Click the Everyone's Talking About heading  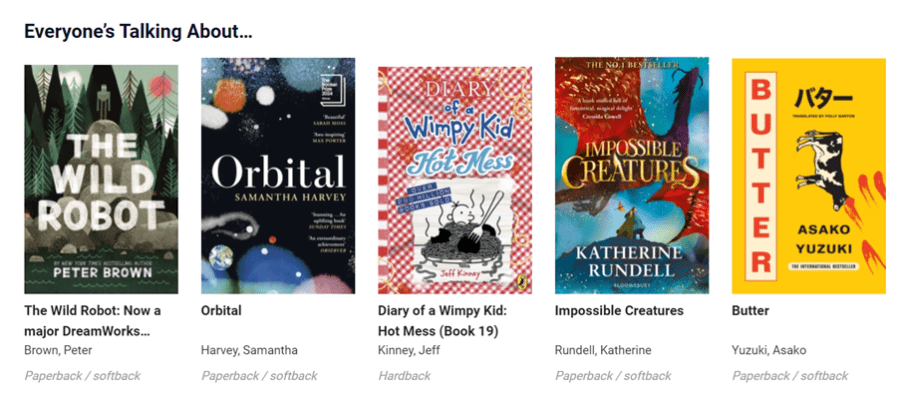(x=138, y=32)
